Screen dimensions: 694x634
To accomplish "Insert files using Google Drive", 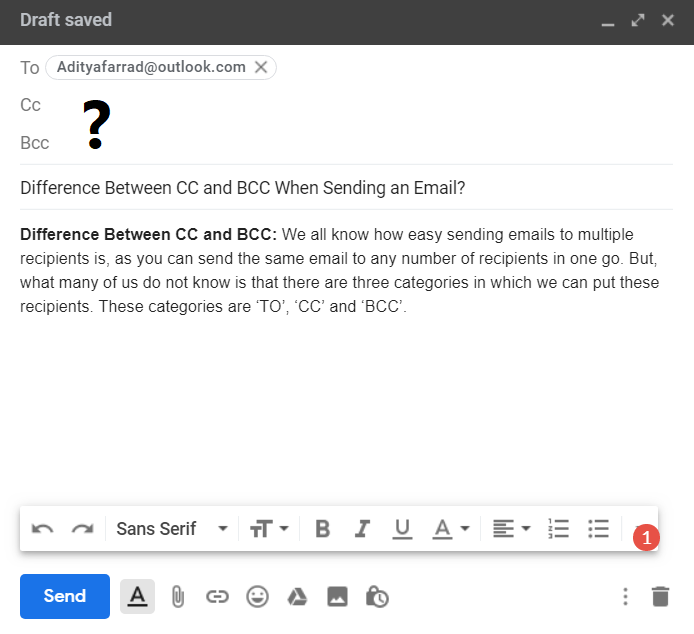I will (x=297, y=597).
